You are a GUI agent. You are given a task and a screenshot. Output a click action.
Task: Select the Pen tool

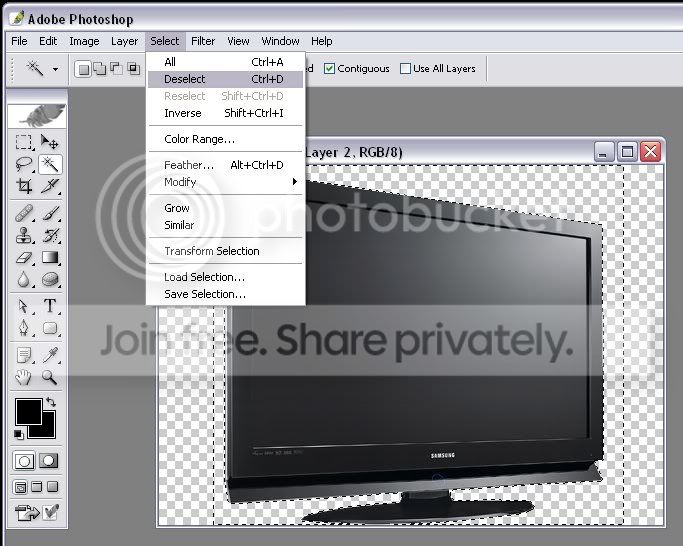[24, 328]
